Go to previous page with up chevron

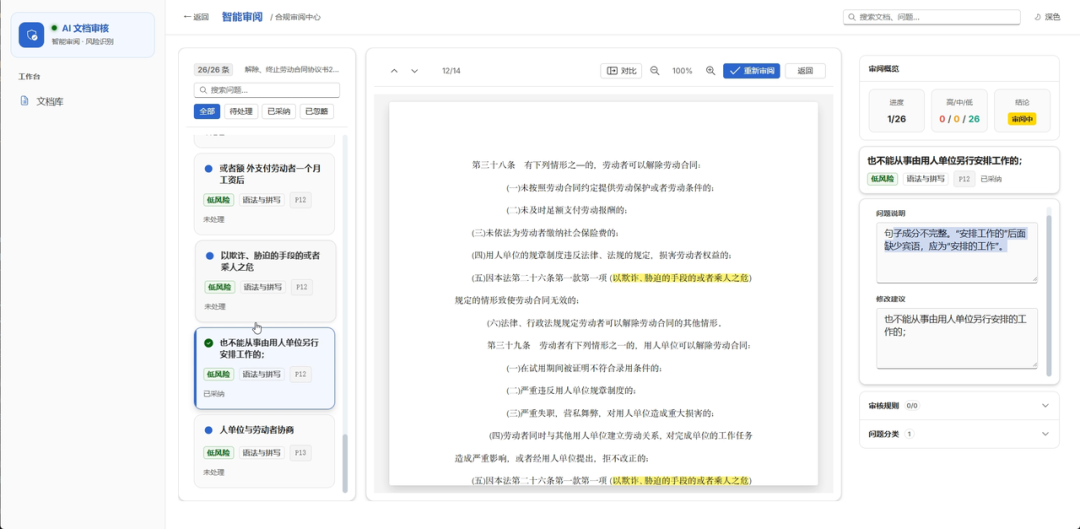(394, 70)
